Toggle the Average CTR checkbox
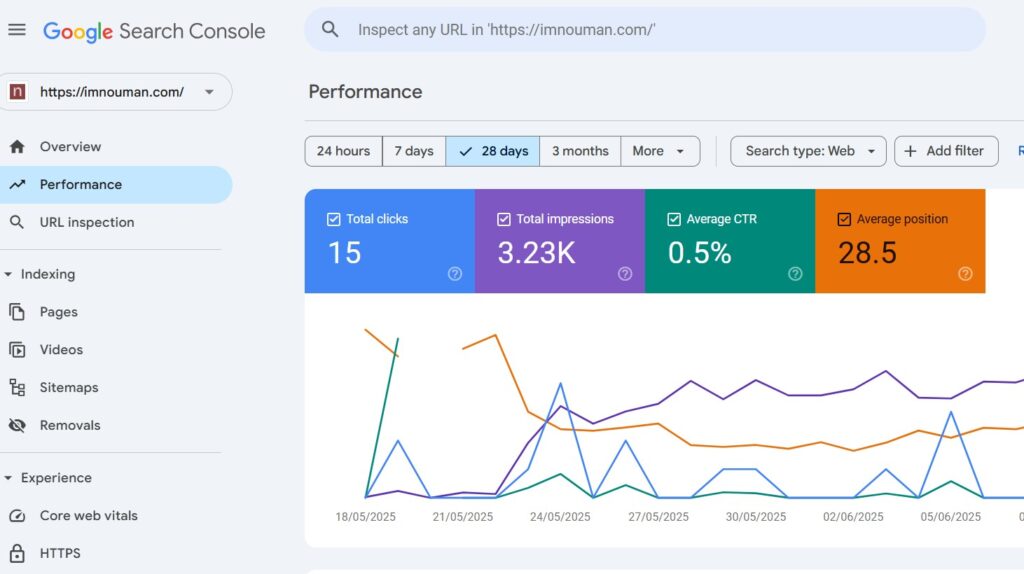Screen dimensions: 1024x574 tap(674, 219)
